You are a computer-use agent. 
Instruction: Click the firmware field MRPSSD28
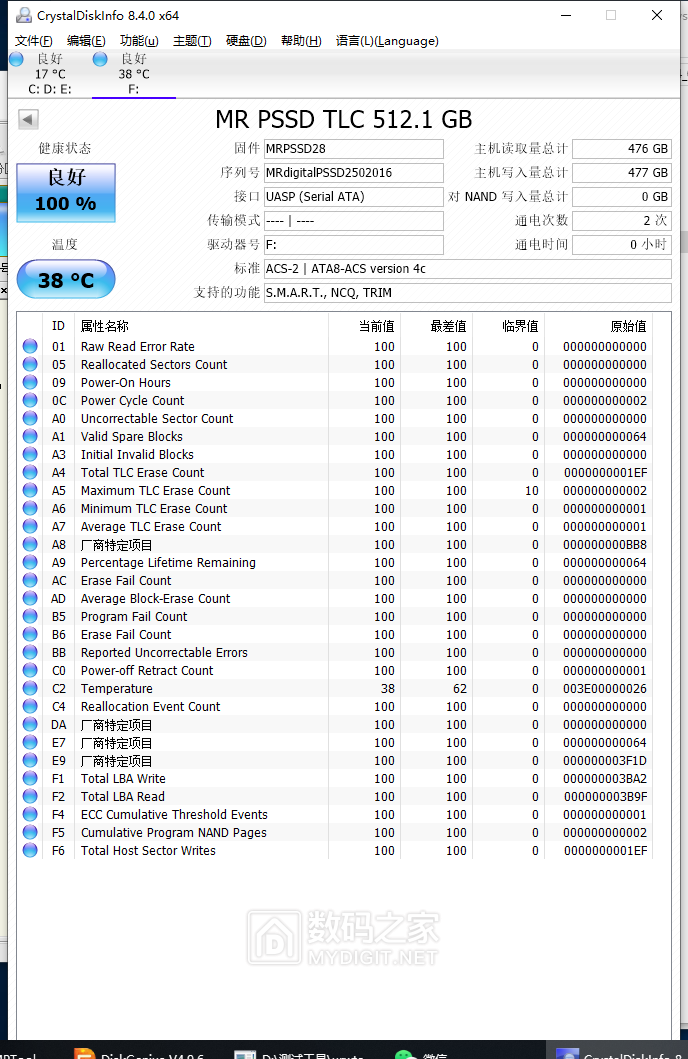[x=354, y=149]
